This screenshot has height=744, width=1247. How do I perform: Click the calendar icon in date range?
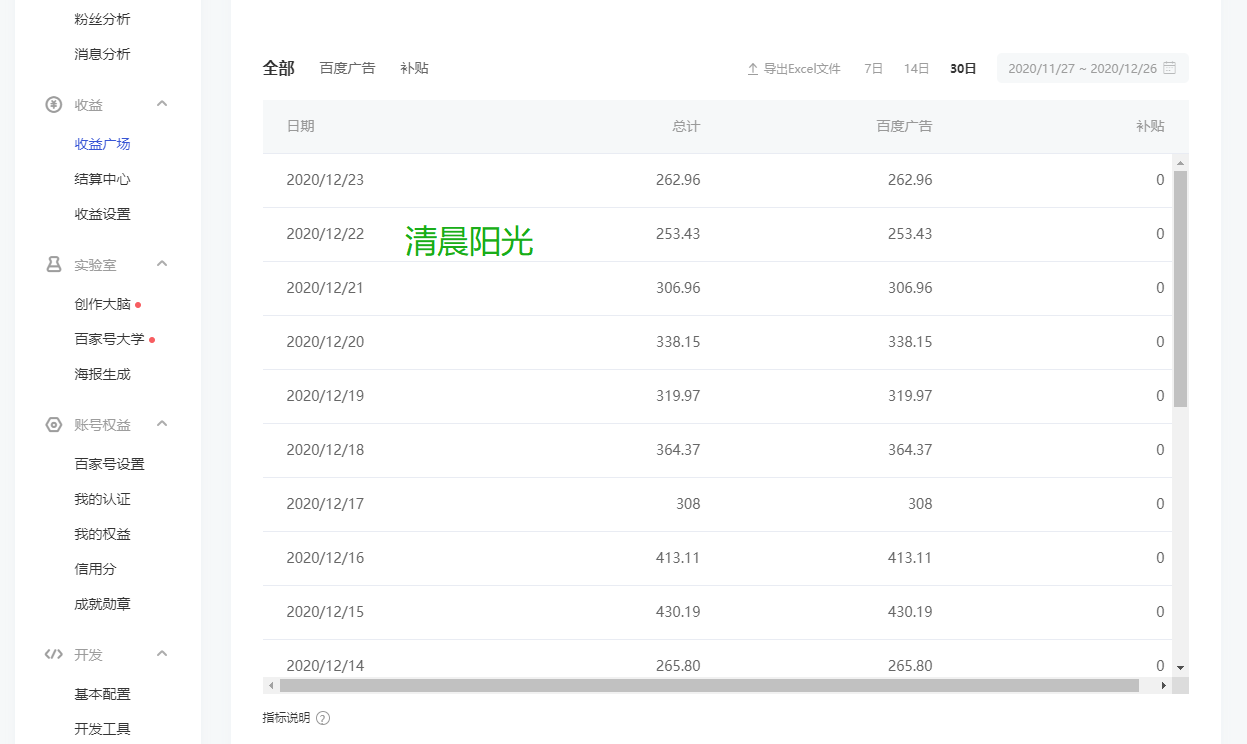(1169, 69)
